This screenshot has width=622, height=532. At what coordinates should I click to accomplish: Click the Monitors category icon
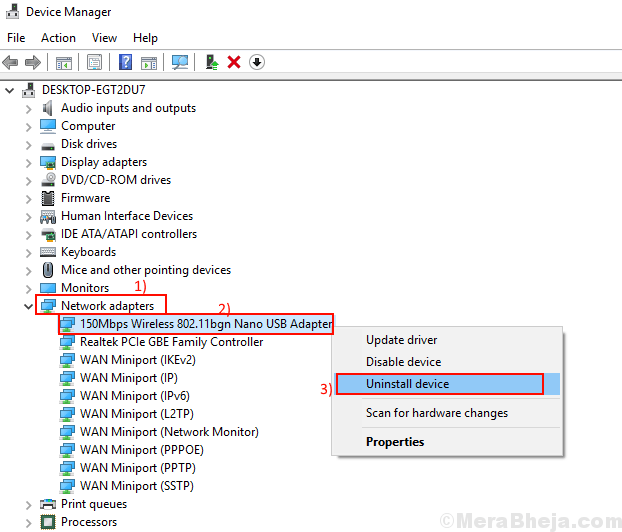point(48,288)
